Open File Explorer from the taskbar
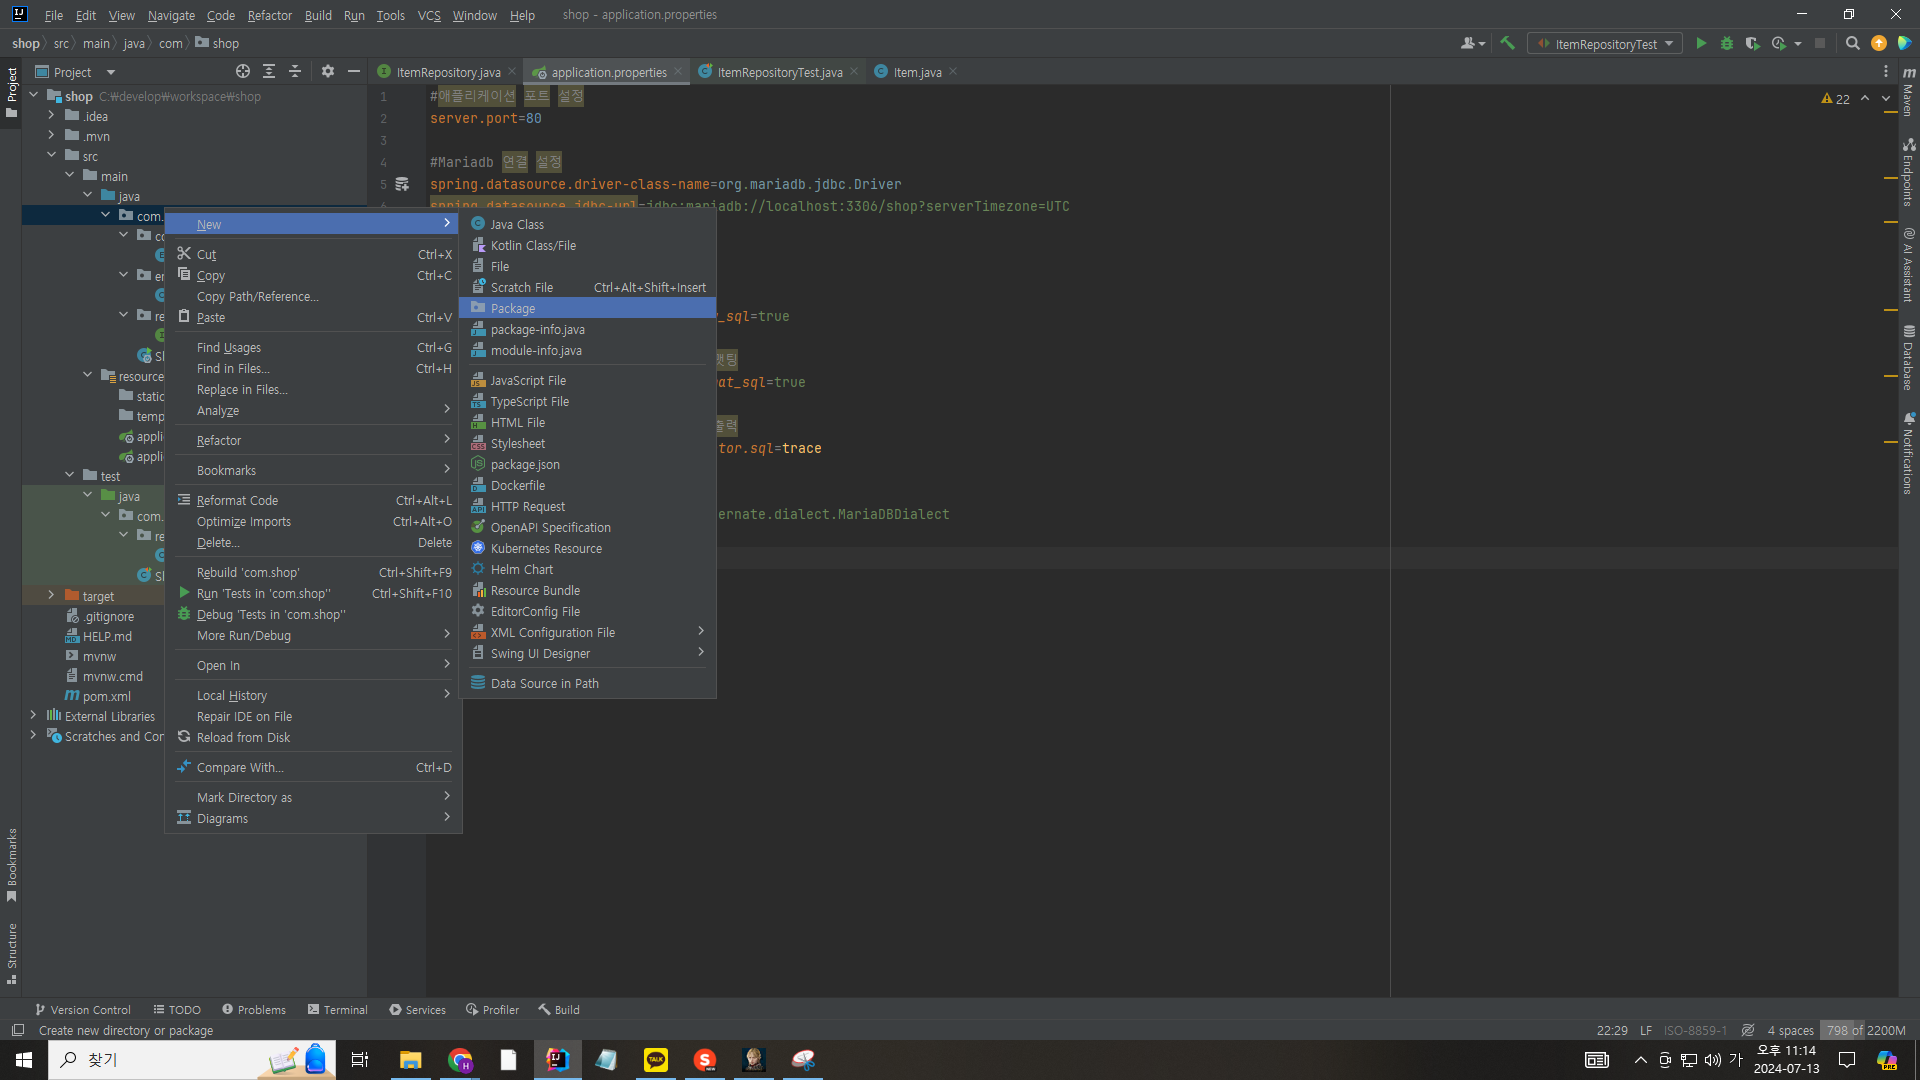 pyautogui.click(x=411, y=1060)
